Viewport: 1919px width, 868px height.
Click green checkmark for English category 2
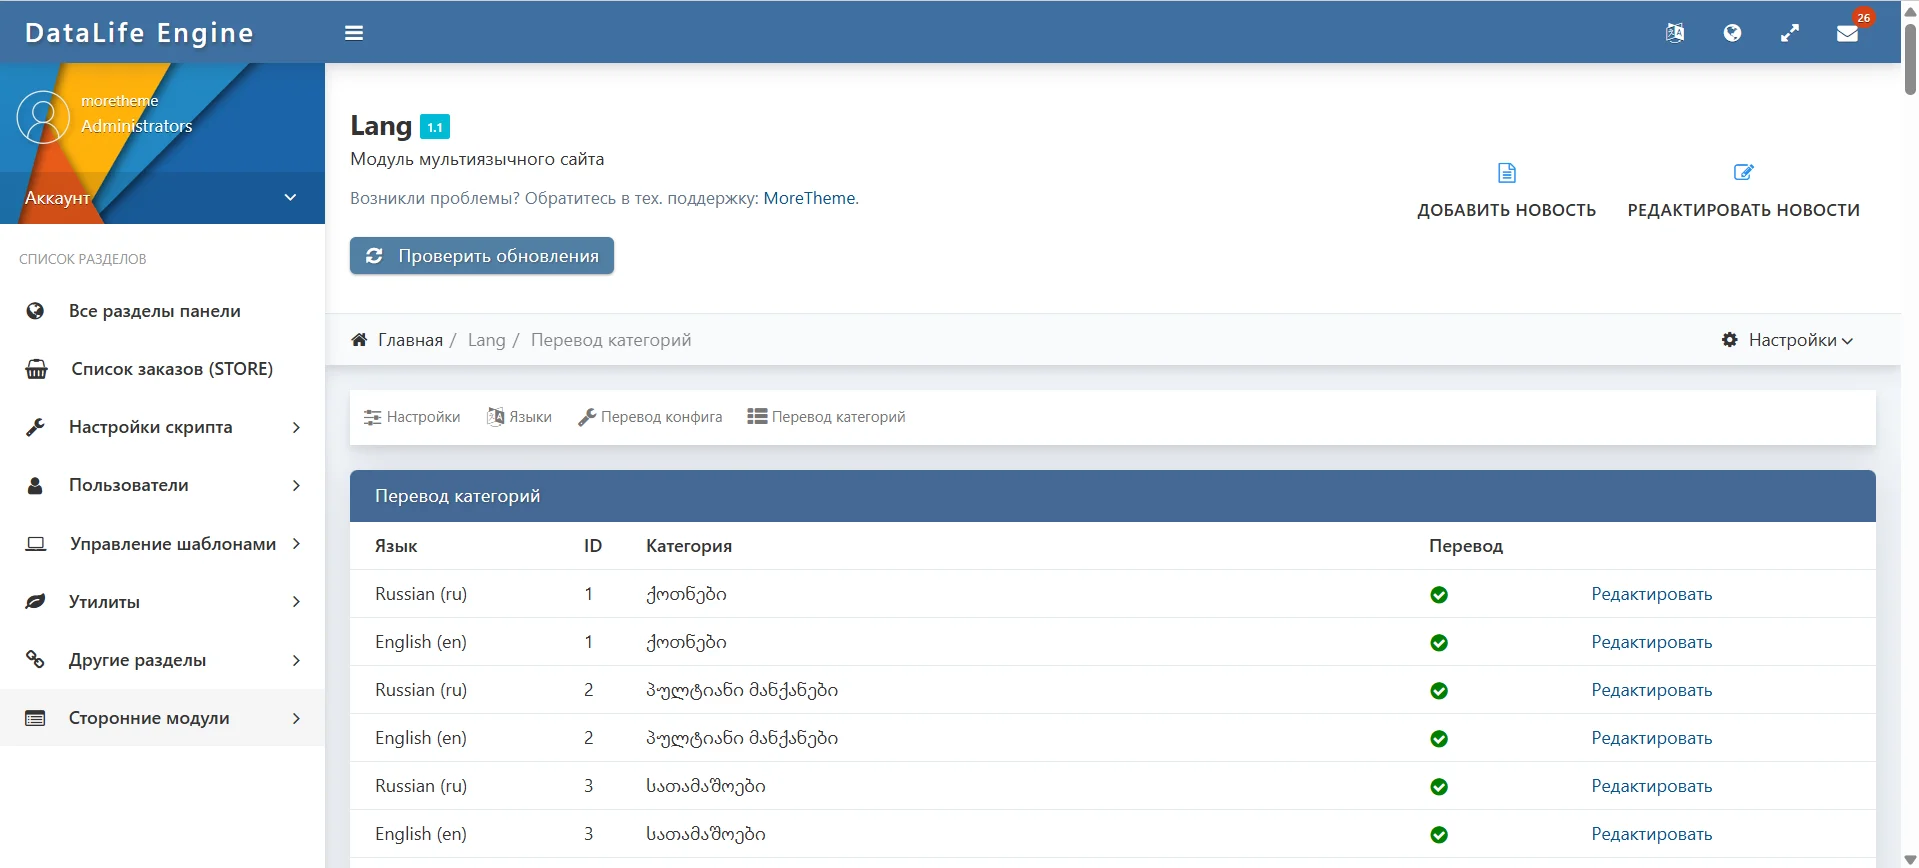click(1439, 739)
